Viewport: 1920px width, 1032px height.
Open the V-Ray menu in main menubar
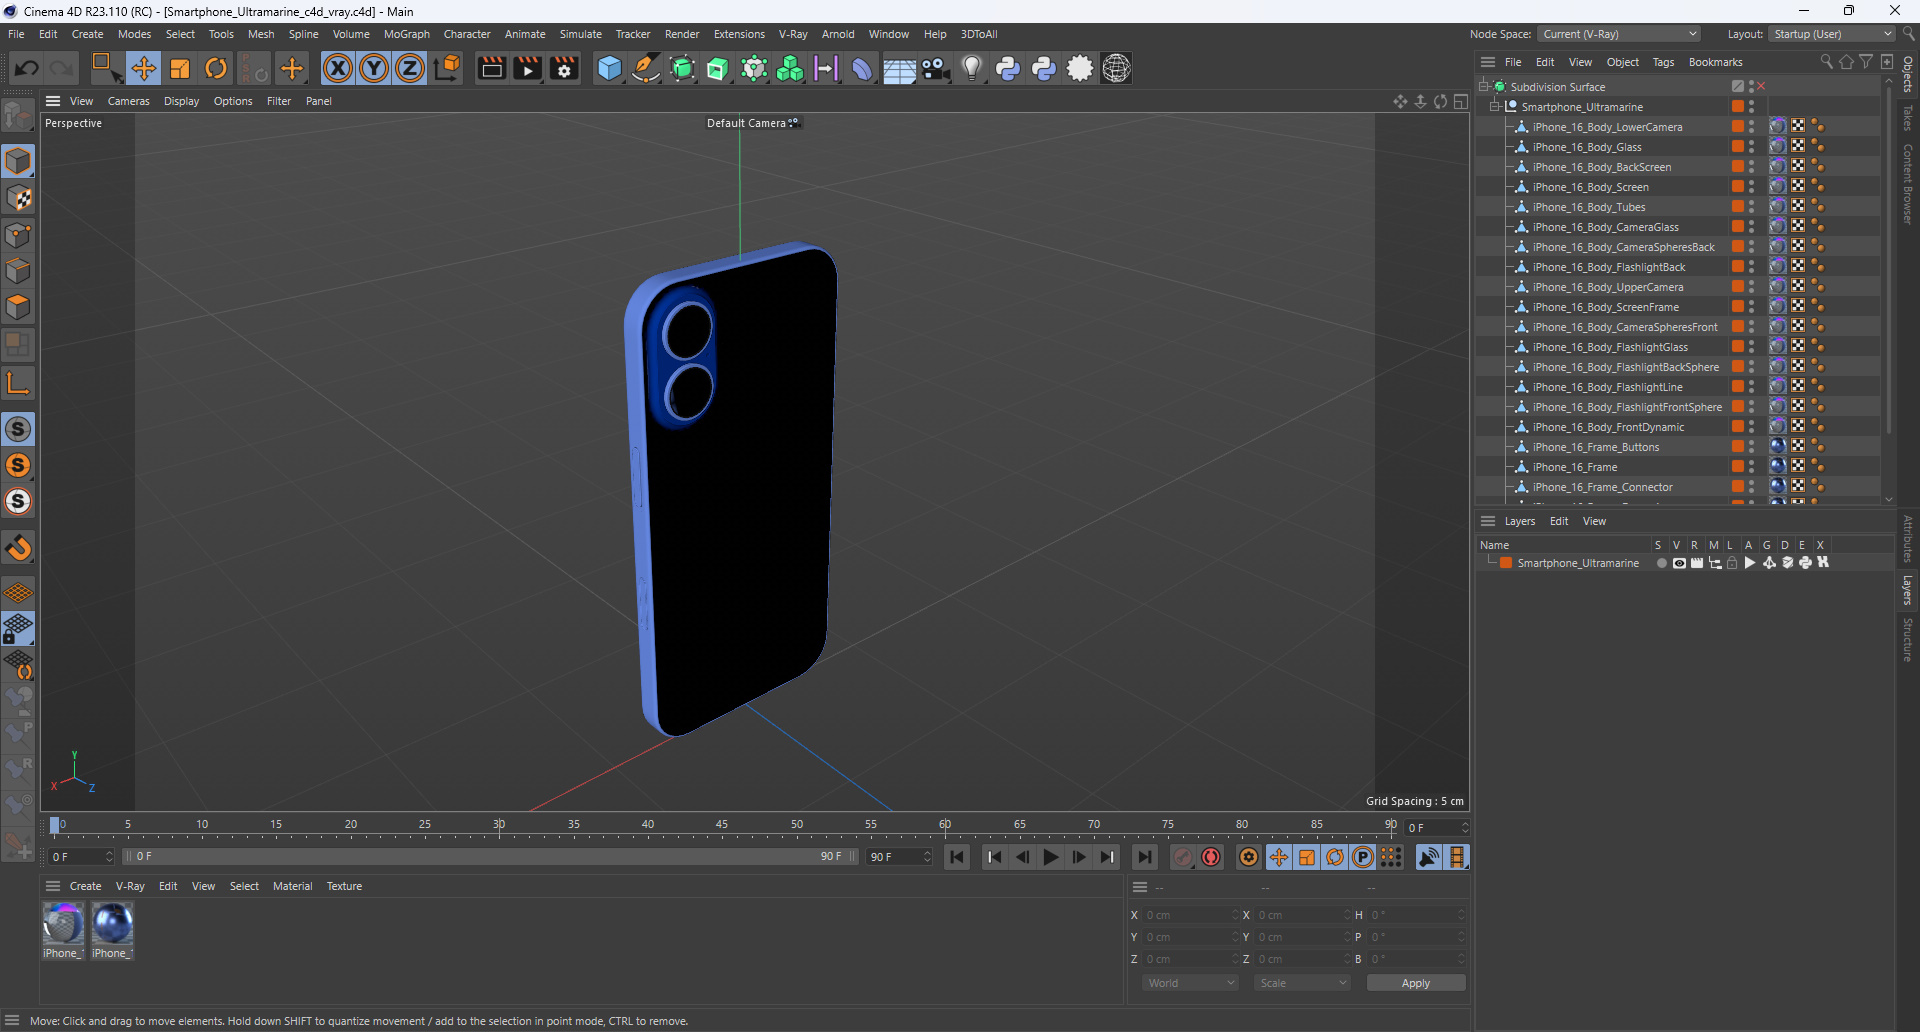click(x=793, y=34)
